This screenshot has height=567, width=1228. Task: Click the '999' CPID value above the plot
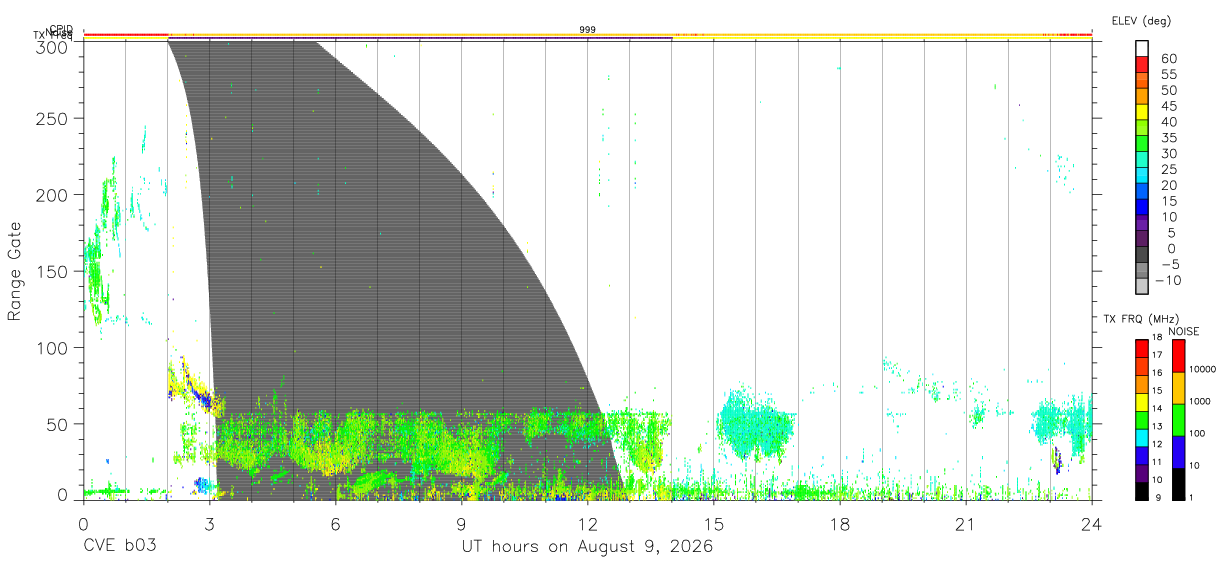click(588, 29)
